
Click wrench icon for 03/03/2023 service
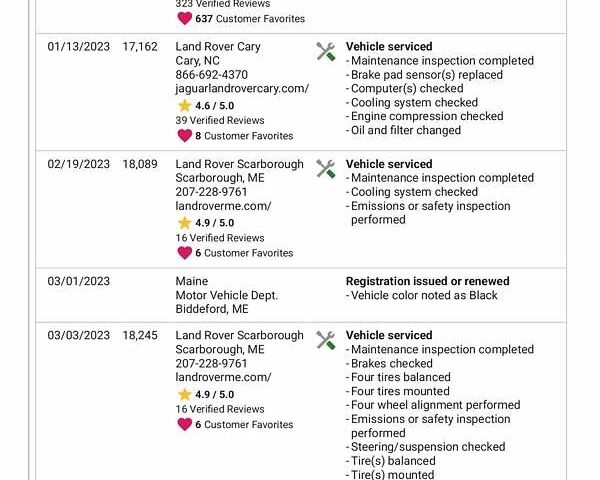click(x=325, y=340)
